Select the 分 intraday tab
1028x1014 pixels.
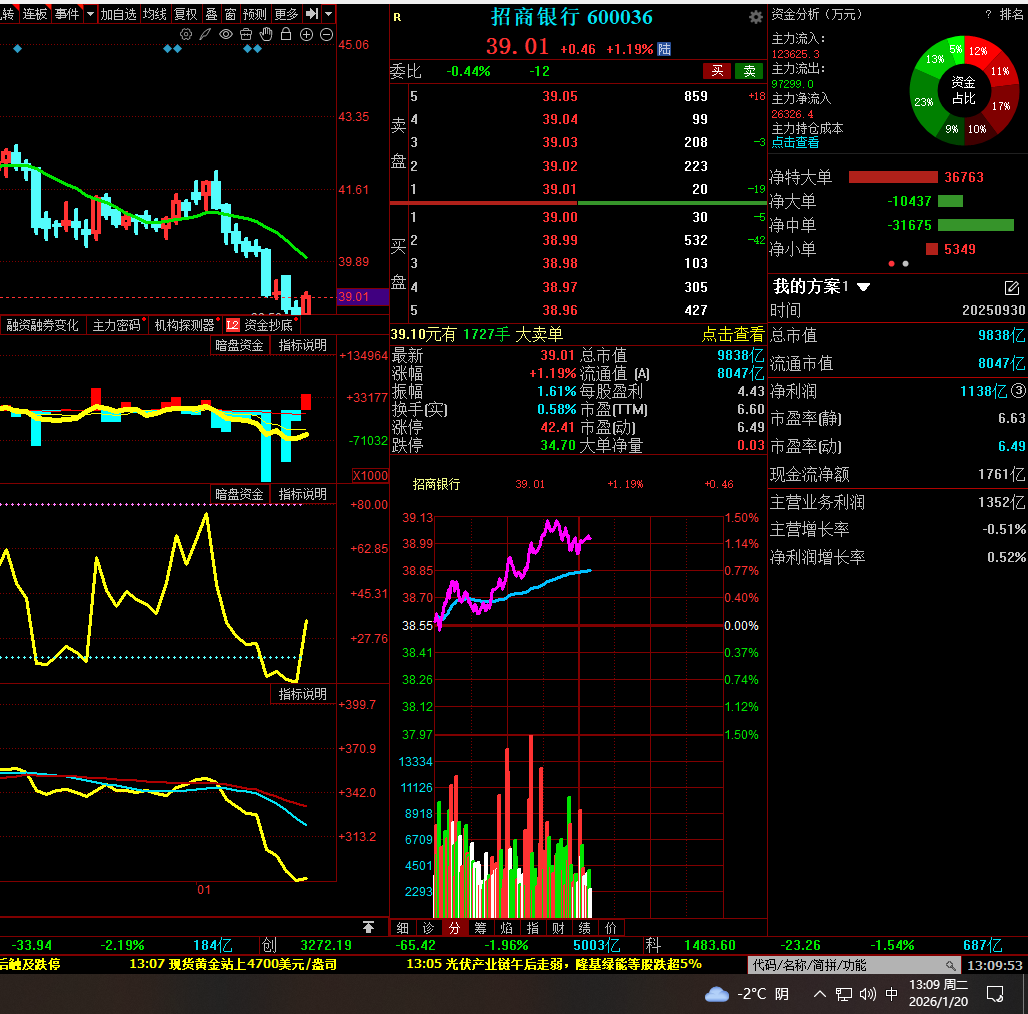pyautogui.click(x=454, y=927)
